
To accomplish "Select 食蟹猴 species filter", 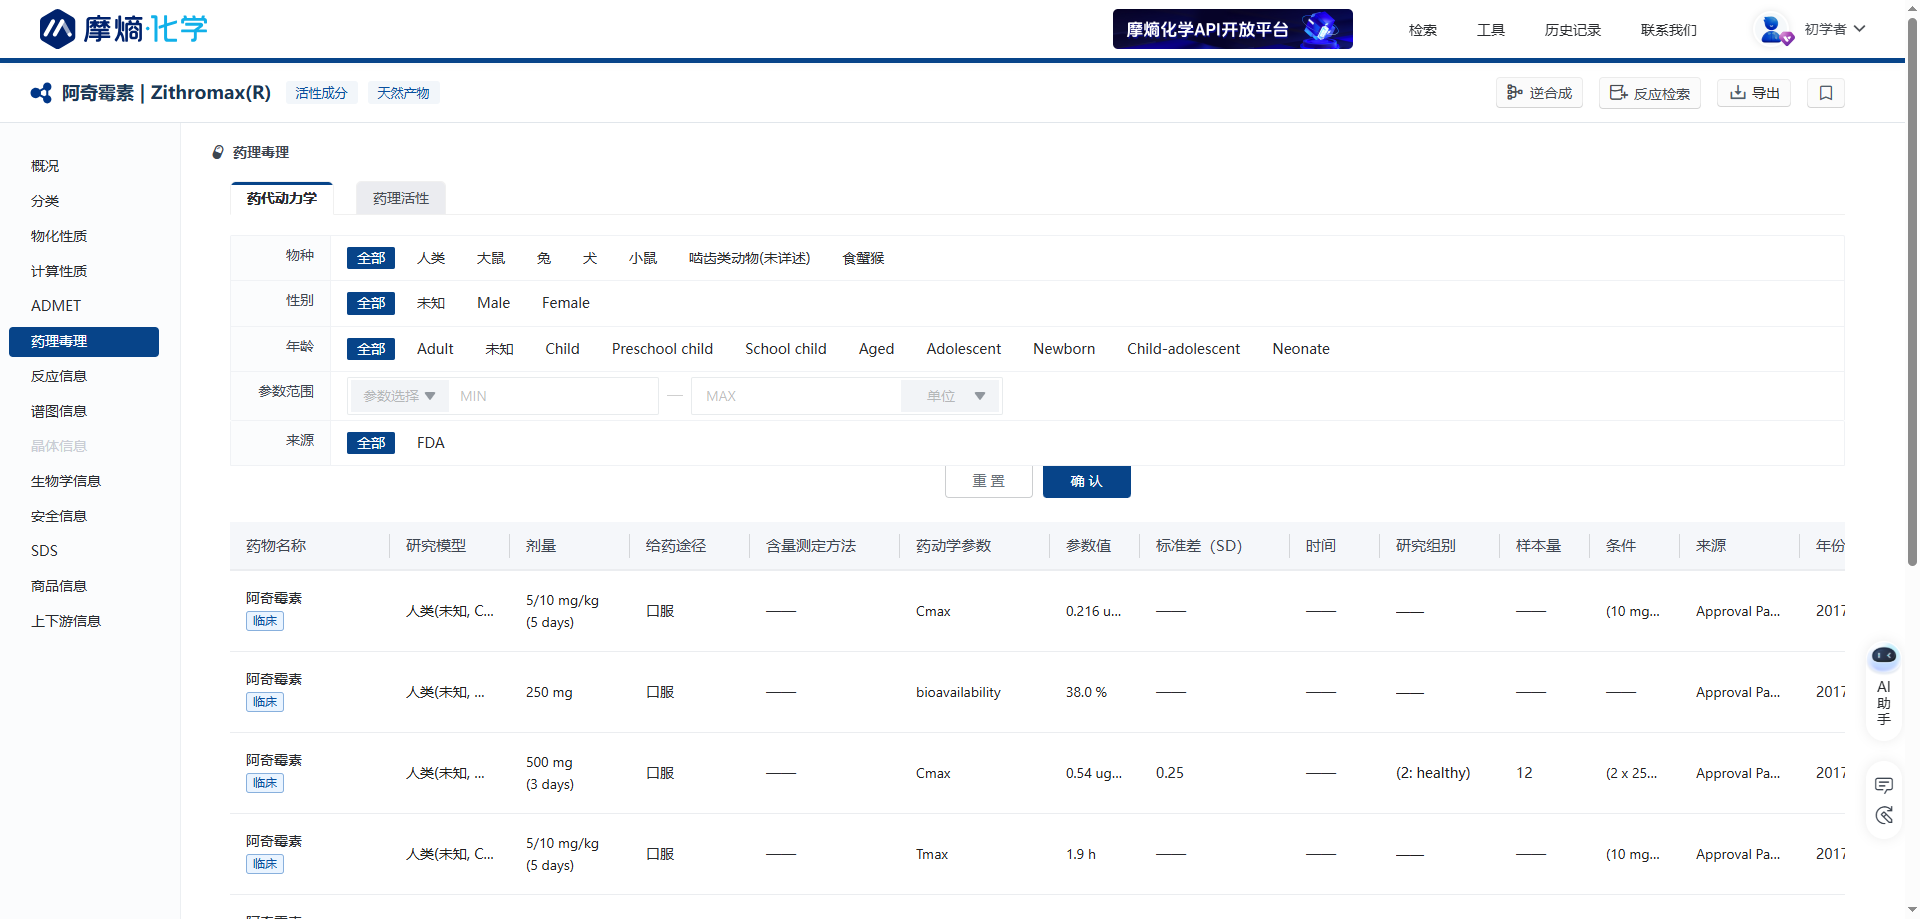I will click(x=864, y=258).
